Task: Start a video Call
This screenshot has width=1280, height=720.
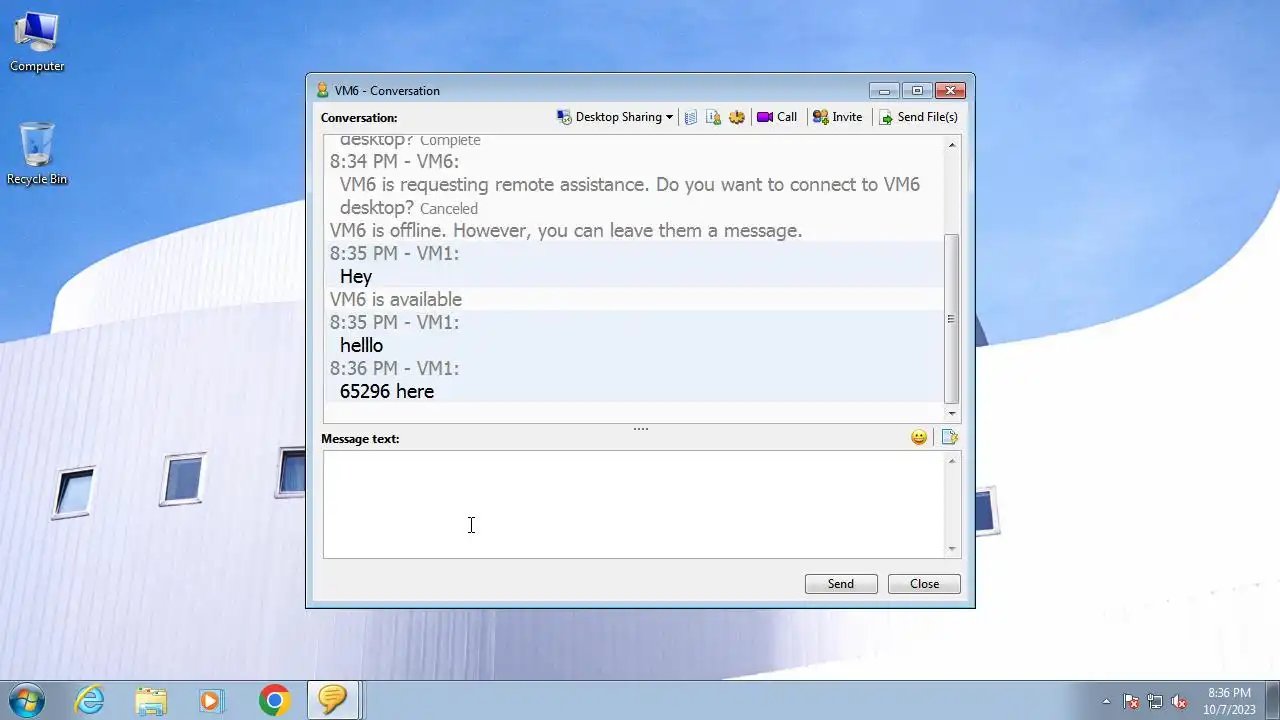Action: tap(777, 117)
